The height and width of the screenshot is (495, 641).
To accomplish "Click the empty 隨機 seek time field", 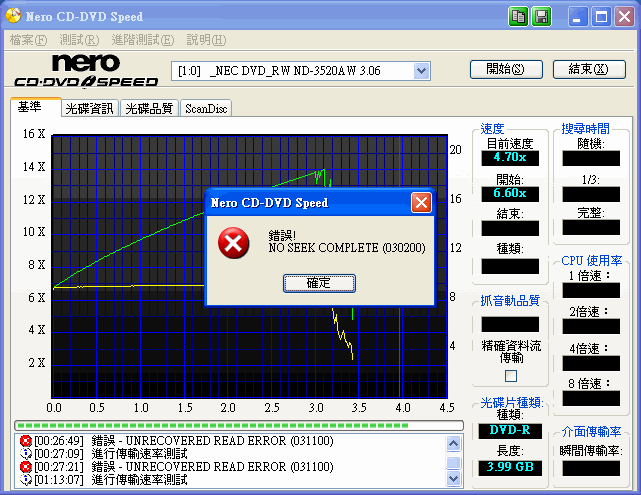I will (591, 158).
